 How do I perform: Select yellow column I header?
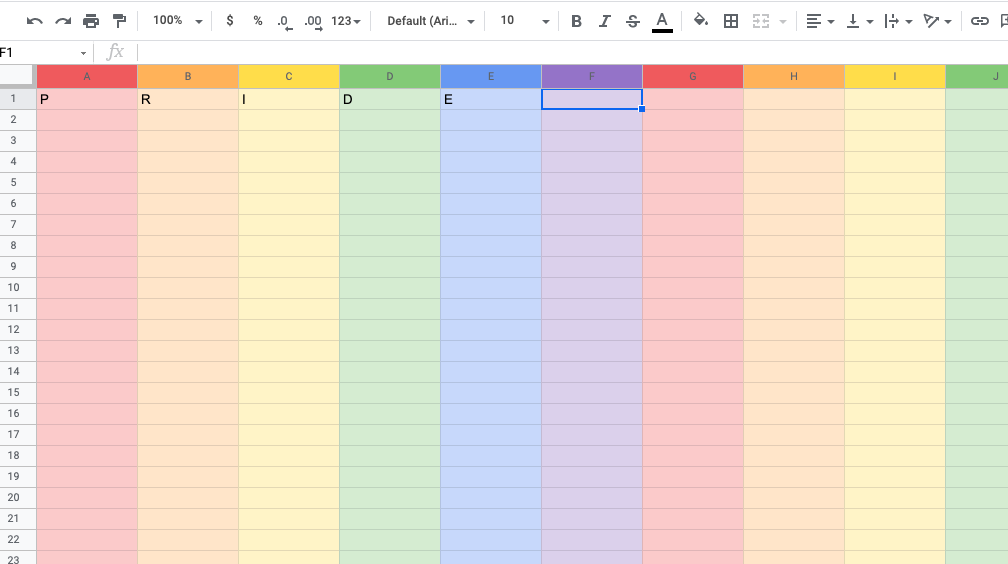(894, 77)
